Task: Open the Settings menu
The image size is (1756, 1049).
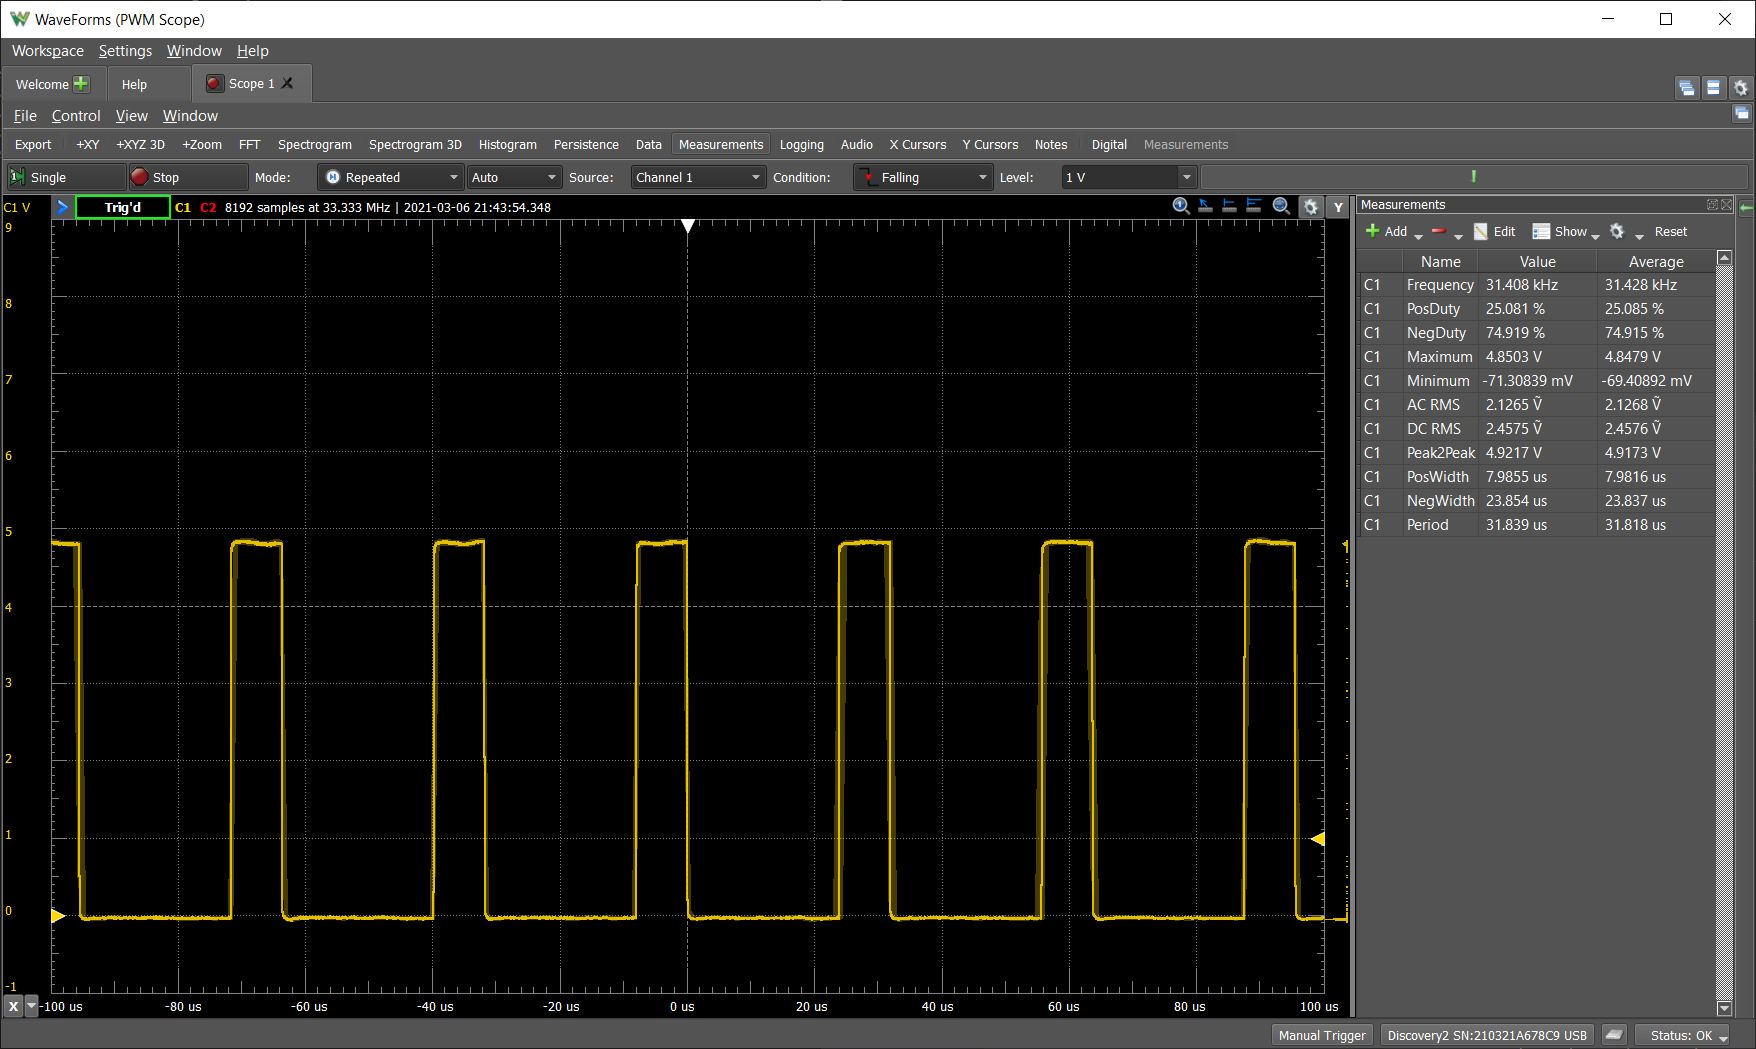Action: tap(125, 51)
